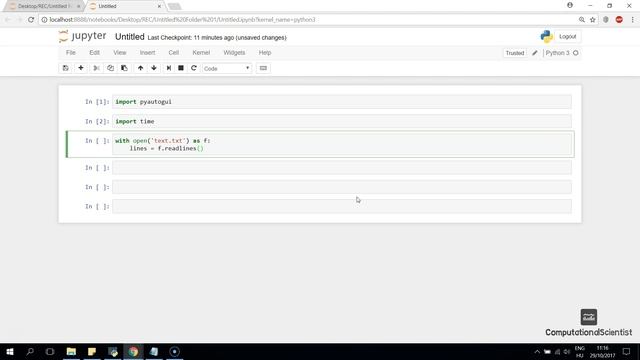Open Task View on the taskbar
Image resolution: width=640 pixels, height=360 pixels.
coord(50,351)
